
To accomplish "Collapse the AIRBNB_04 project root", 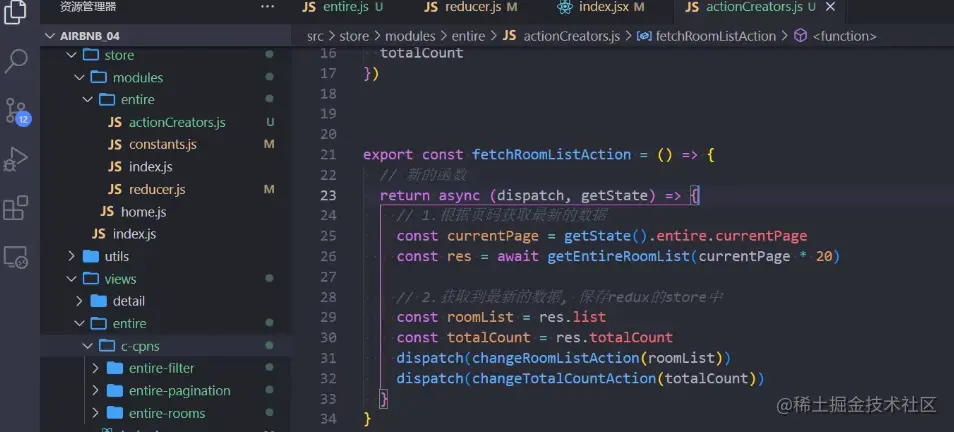I will [x=50, y=36].
